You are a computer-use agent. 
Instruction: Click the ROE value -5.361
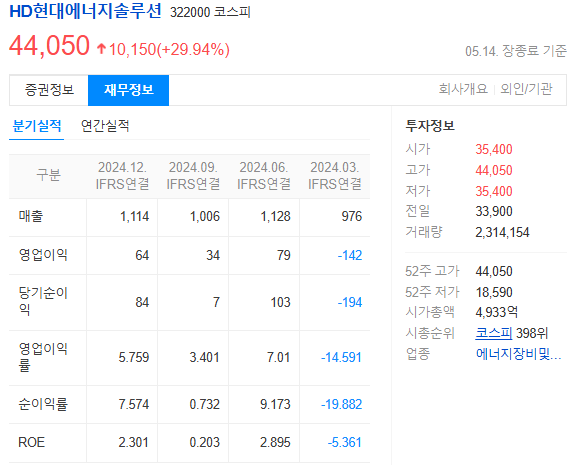(344, 442)
